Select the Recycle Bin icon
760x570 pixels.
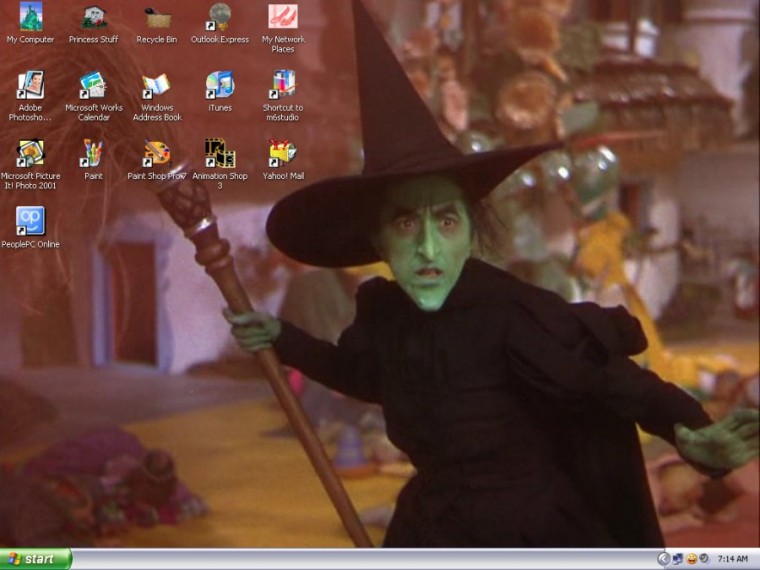157,23
